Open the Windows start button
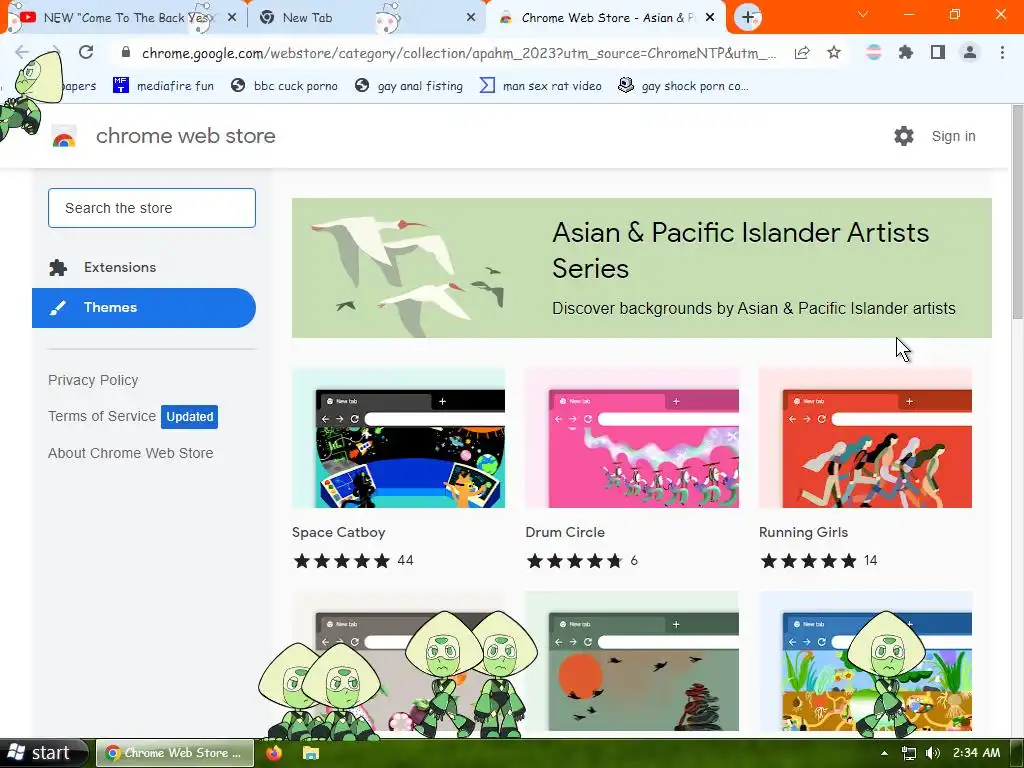The image size is (1024, 768). click(x=42, y=753)
